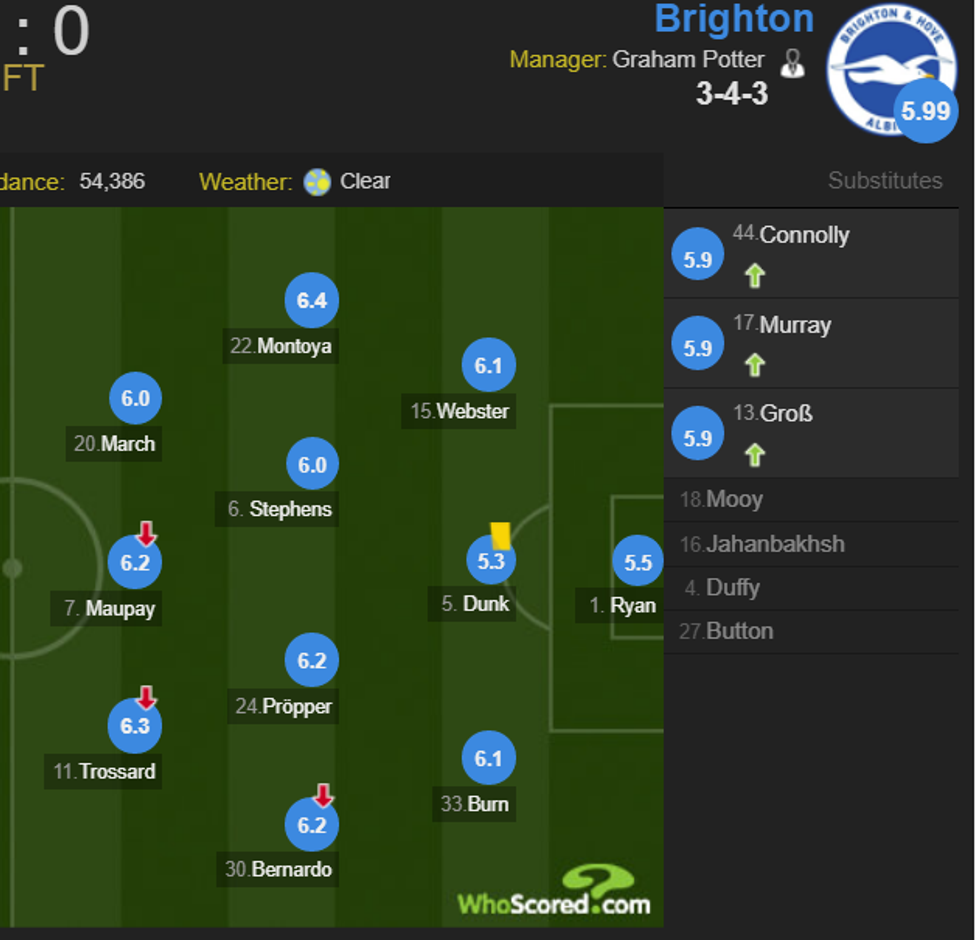
Task: Click the manager profile icon beside Graham Potter
Action: pyautogui.click(x=792, y=62)
